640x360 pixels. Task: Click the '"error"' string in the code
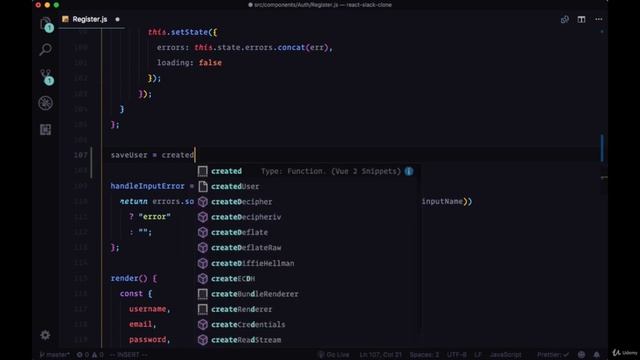point(154,217)
